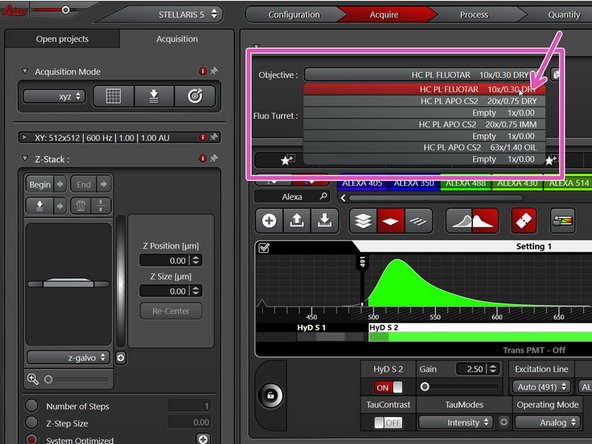Click the lock knob icon
The image size is (592, 444).
point(270,395)
